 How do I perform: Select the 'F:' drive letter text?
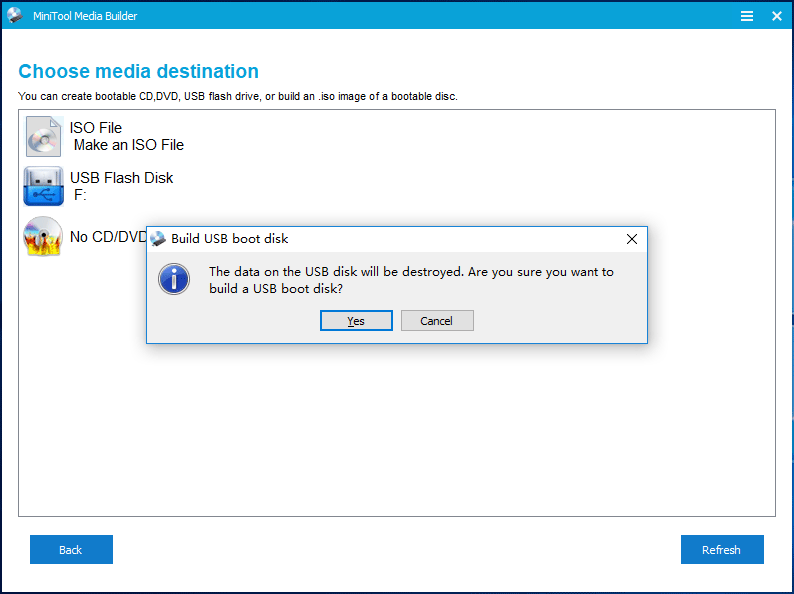[x=80, y=195]
